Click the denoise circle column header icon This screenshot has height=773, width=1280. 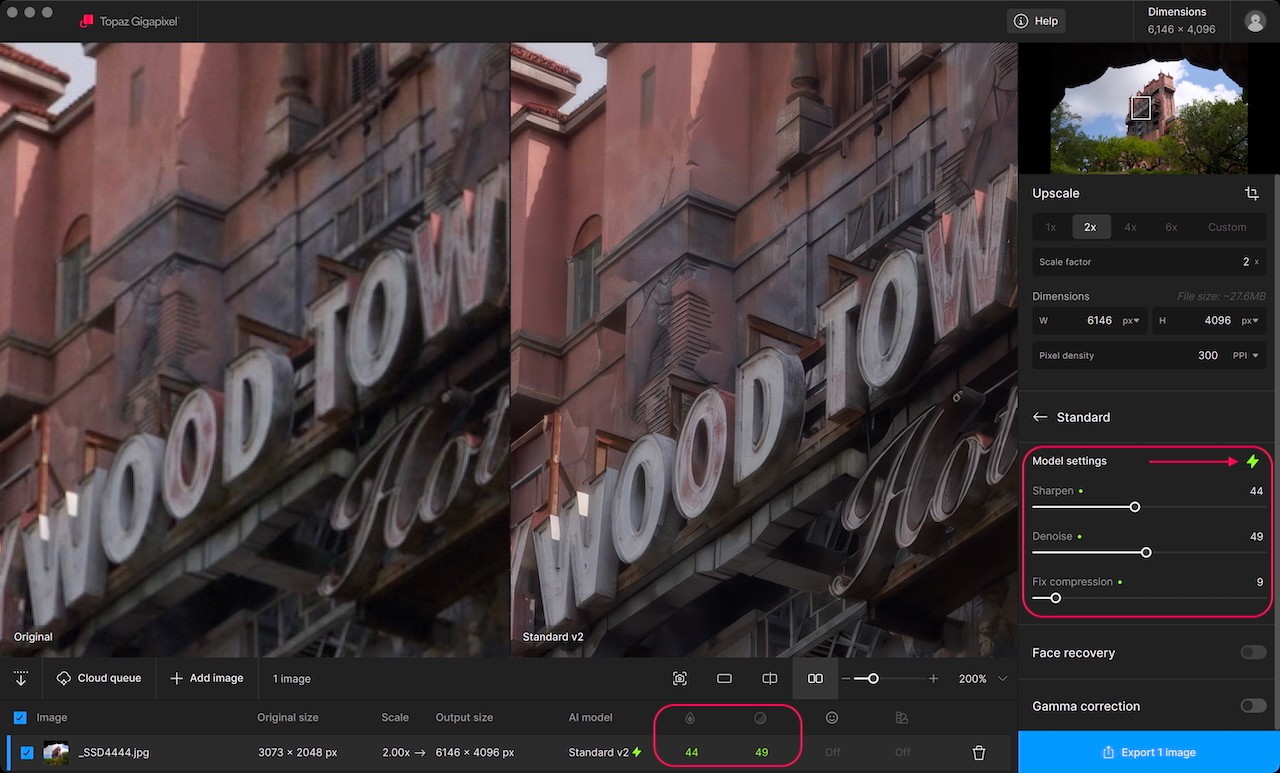(760, 717)
